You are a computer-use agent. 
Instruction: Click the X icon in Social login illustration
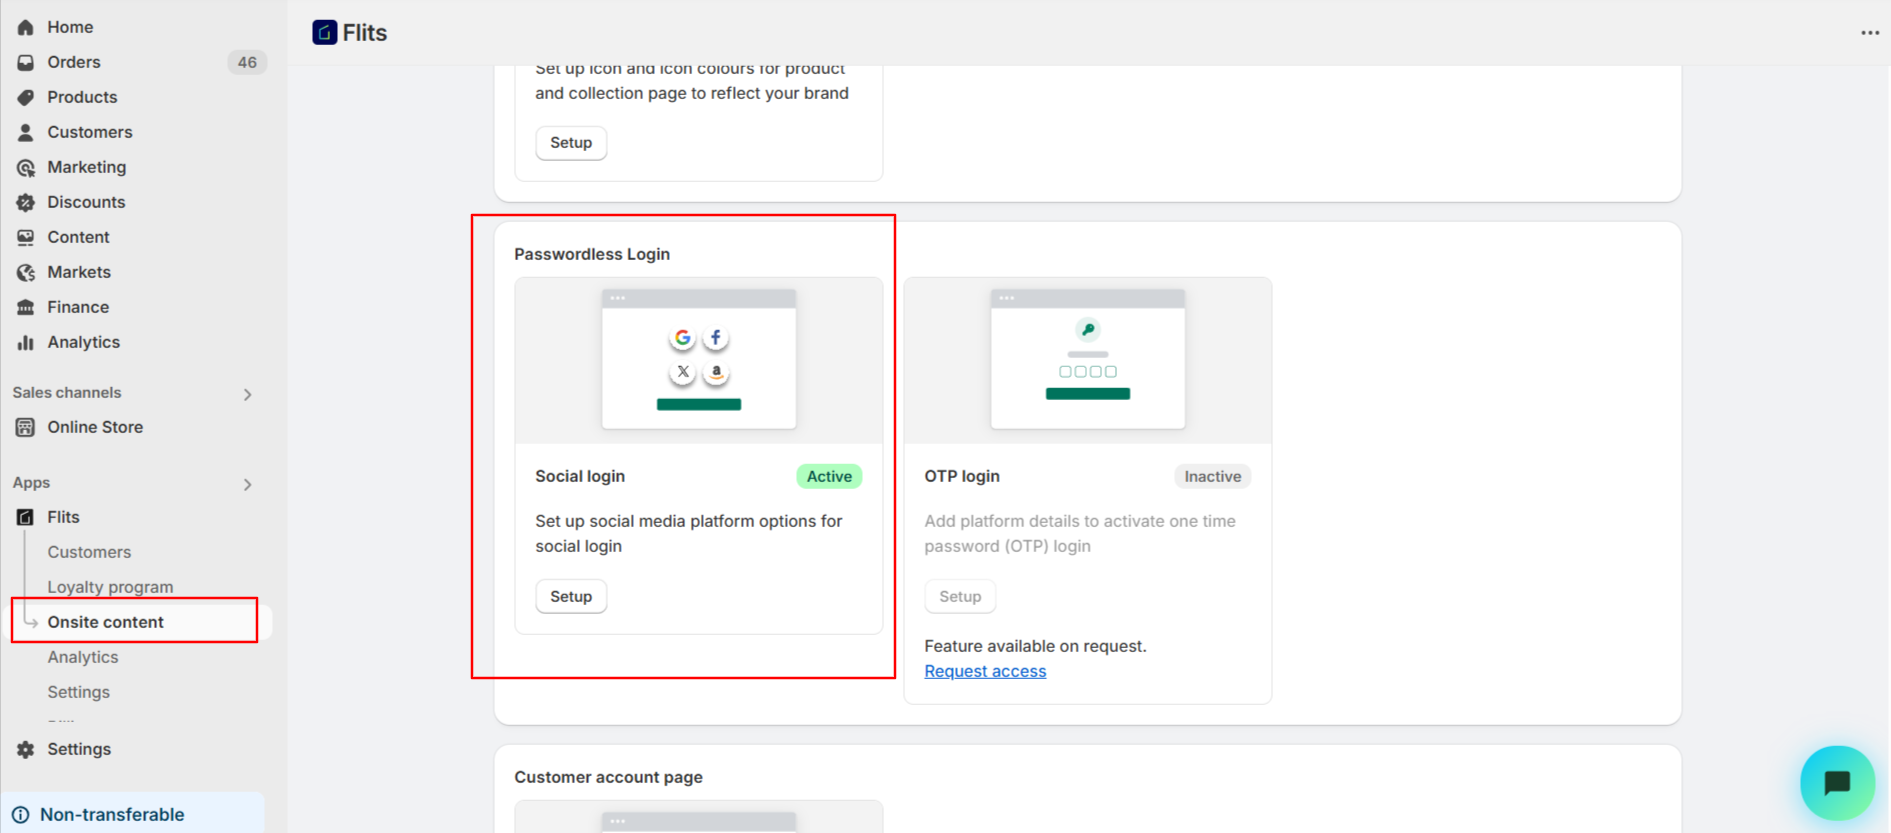tap(682, 372)
